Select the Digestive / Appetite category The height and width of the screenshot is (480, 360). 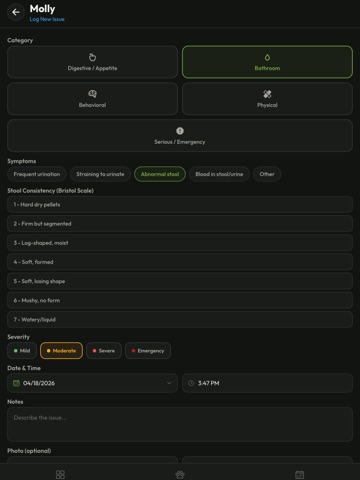pos(92,62)
